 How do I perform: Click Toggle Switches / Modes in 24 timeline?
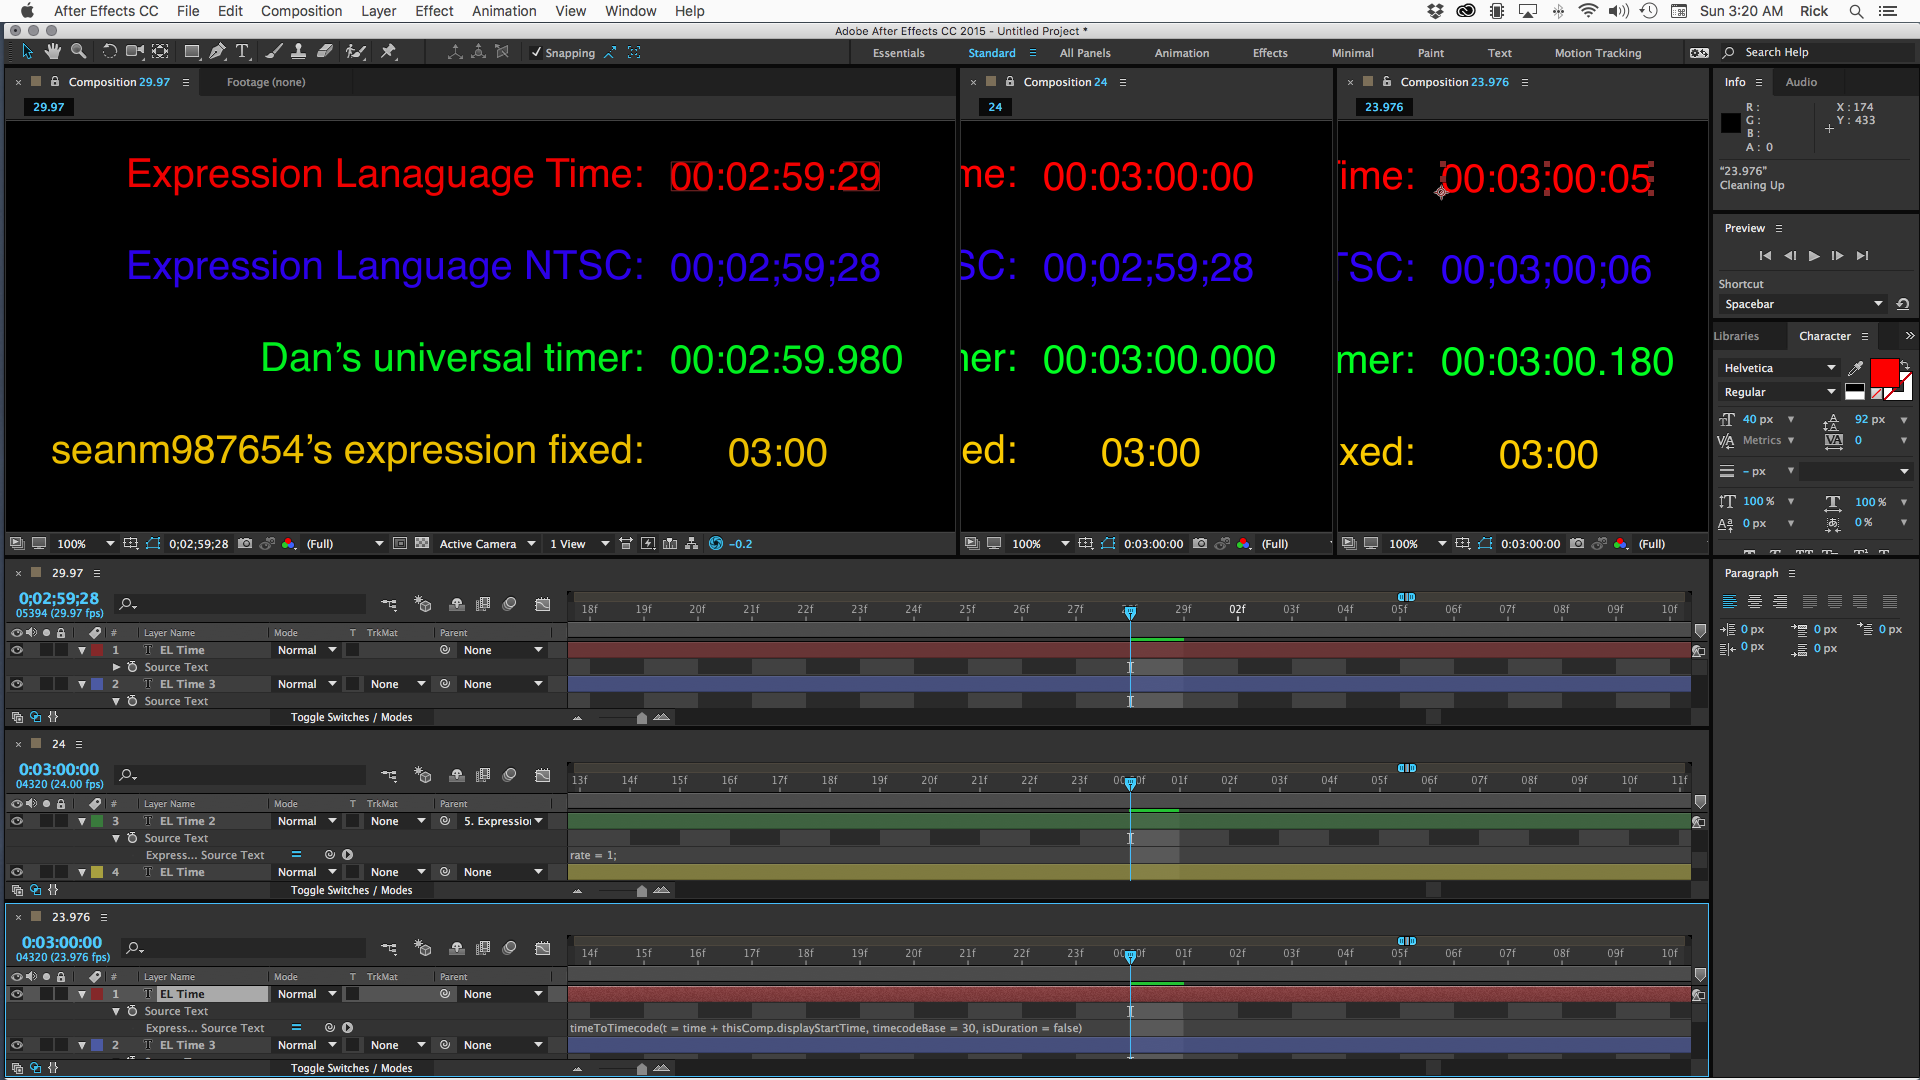click(351, 890)
